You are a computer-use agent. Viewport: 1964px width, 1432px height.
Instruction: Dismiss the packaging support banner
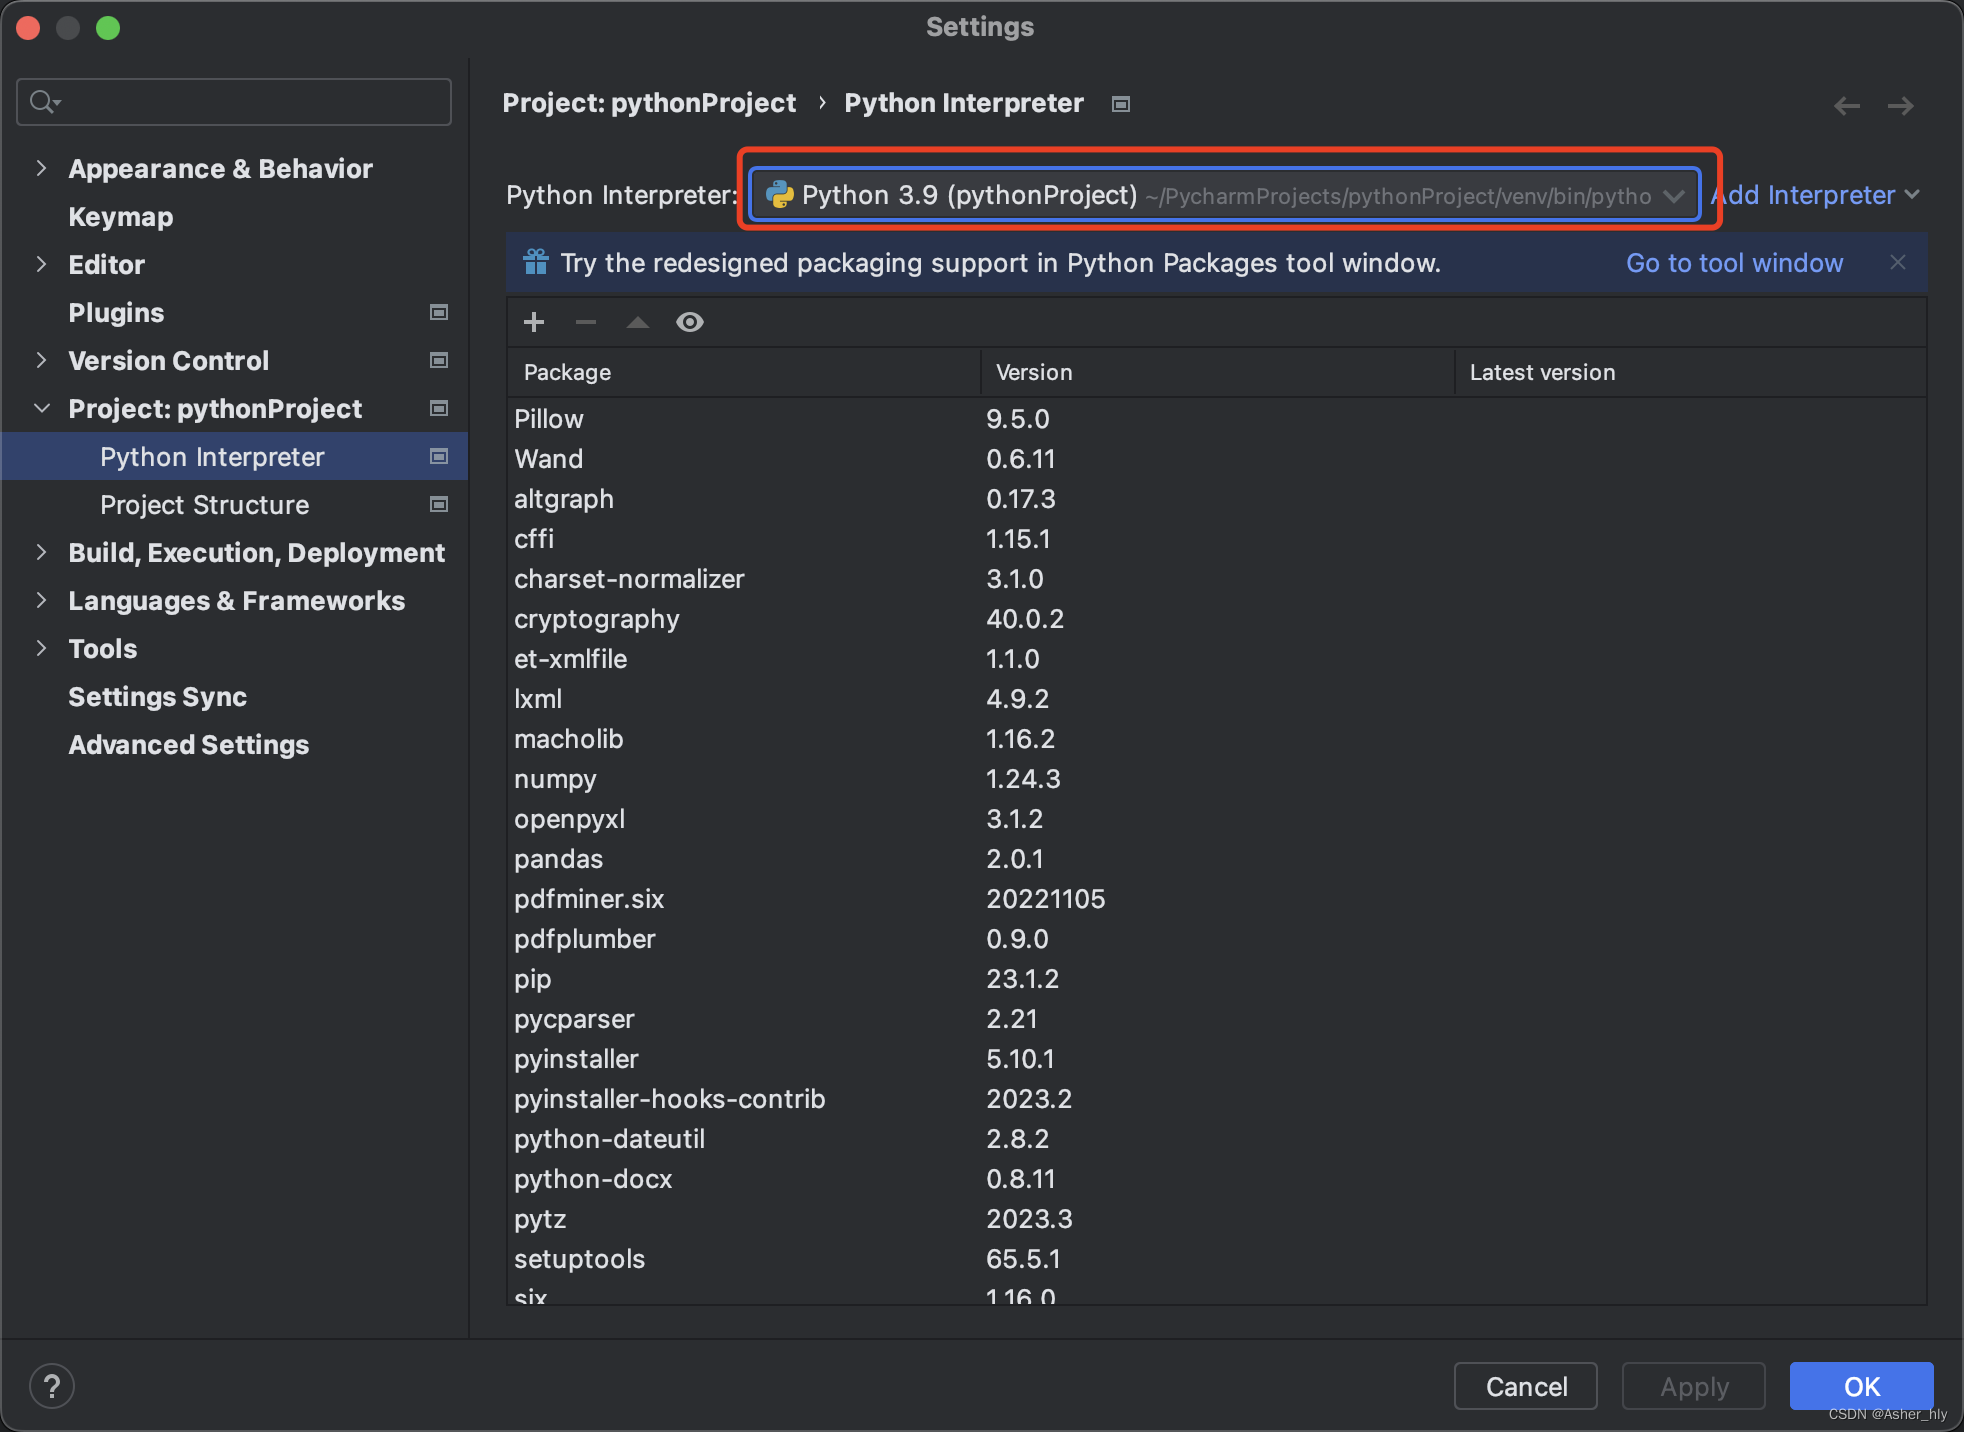pyautogui.click(x=1897, y=262)
